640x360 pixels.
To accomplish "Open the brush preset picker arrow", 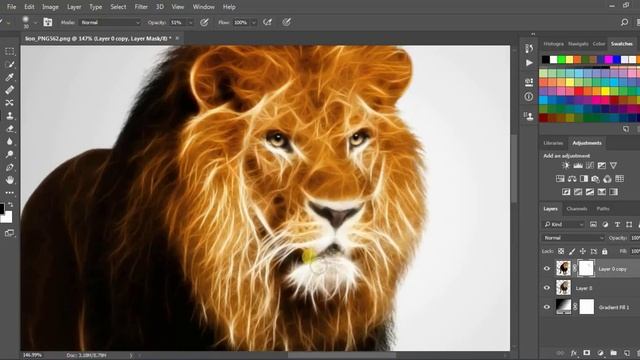I will coord(36,23).
